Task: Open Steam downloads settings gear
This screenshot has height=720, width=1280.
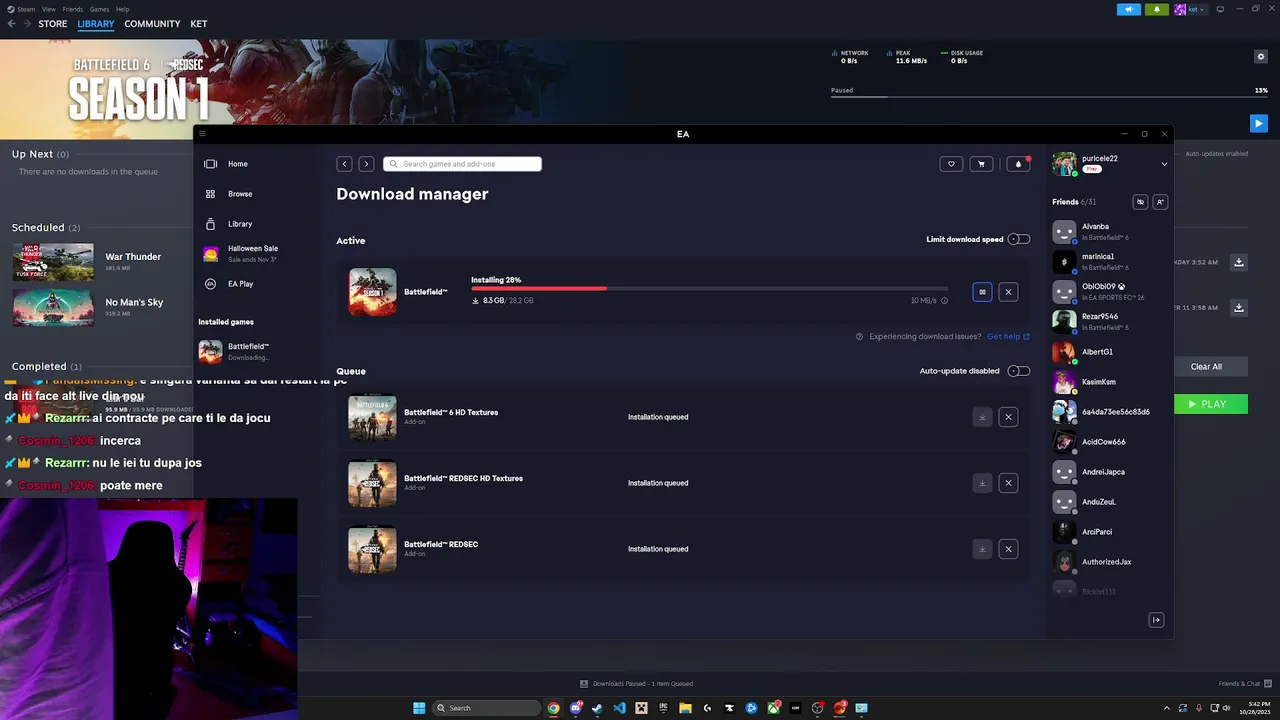Action: click(x=1261, y=56)
